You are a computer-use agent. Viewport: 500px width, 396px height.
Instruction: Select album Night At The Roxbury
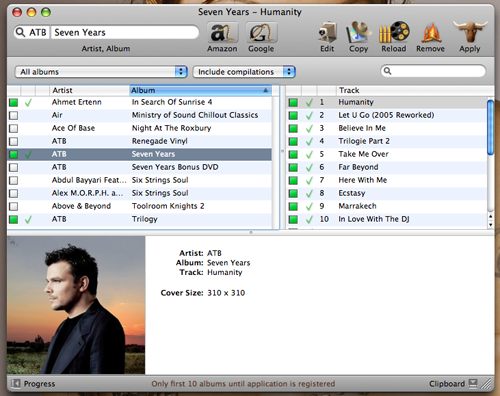171,128
